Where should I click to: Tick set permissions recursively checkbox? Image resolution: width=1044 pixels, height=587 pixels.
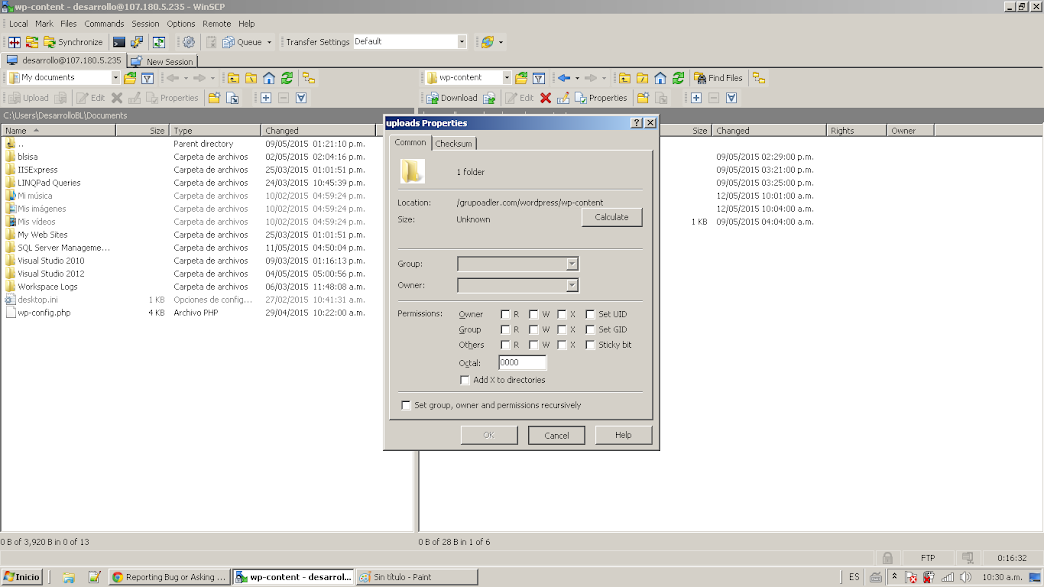pos(406,405)
